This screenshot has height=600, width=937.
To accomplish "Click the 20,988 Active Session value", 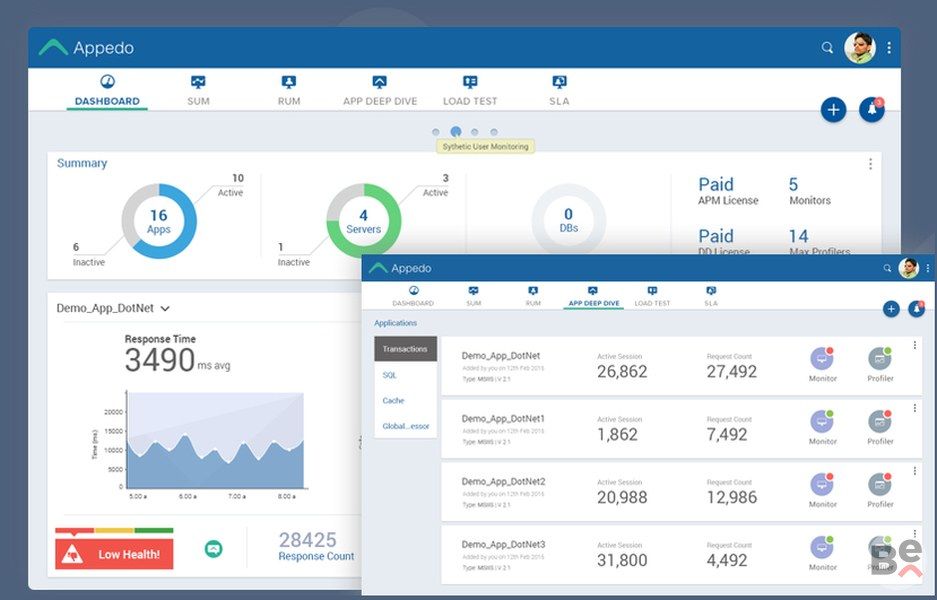I will pyautogui.click(x=622, y=497).
